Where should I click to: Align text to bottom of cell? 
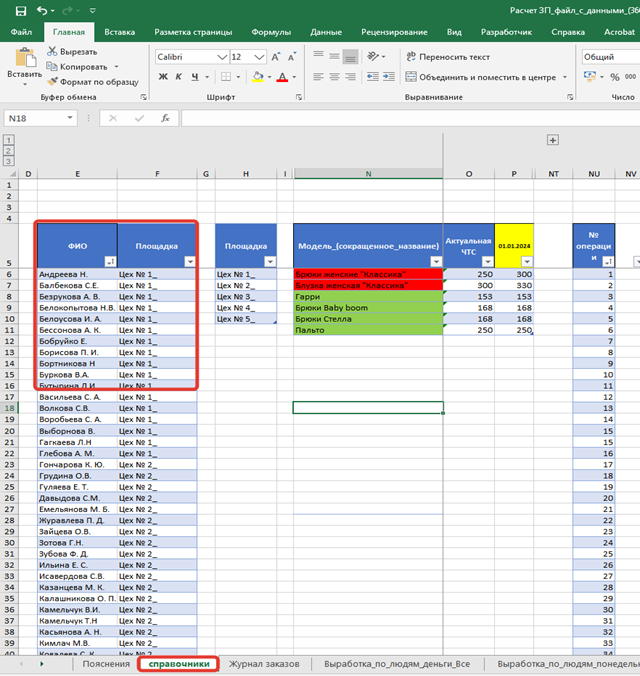pyautogui.click(x=350, y=56)
